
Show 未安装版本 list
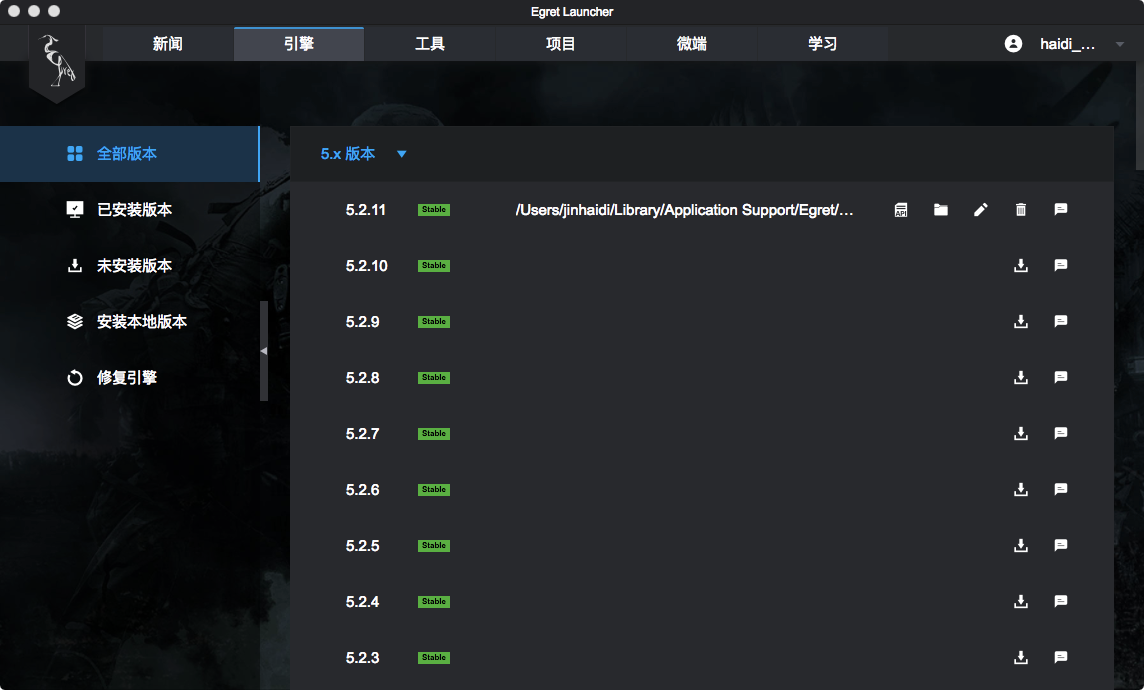click(129, 265)
